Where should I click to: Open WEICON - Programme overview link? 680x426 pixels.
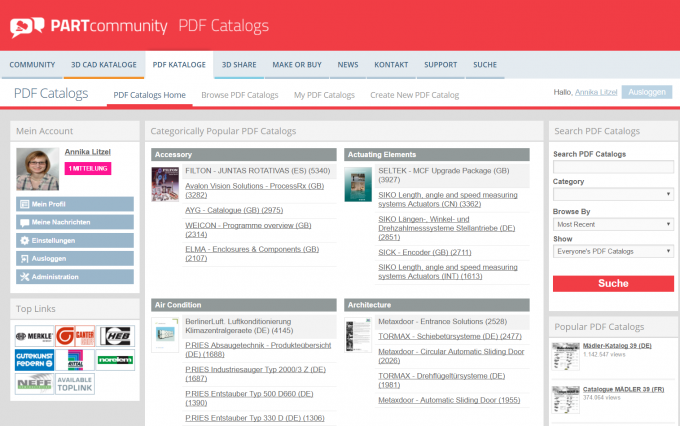coord(248,230)
